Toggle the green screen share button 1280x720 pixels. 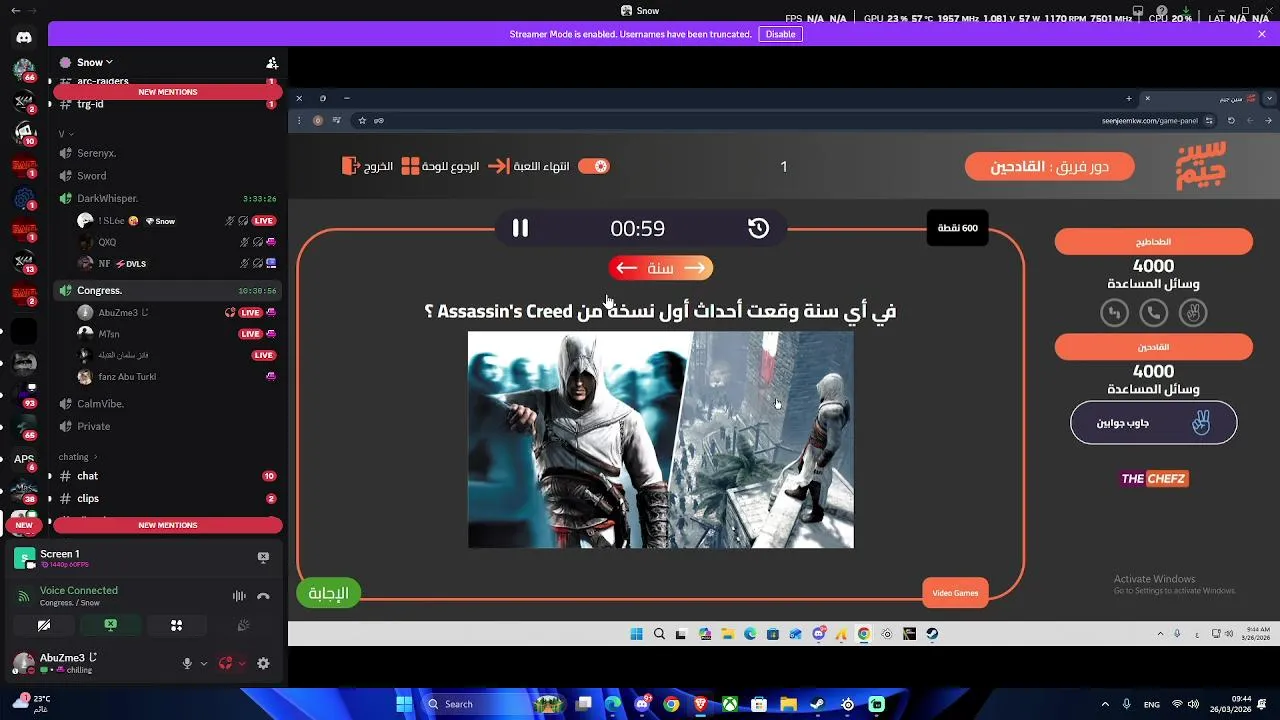click(110, 625)
